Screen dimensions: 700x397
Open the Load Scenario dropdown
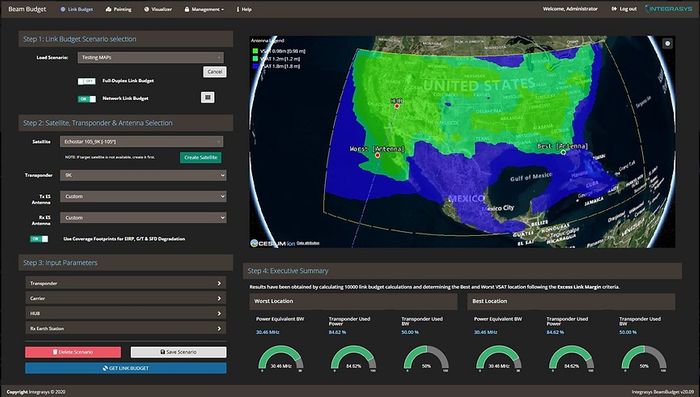[x=151, y=57]
